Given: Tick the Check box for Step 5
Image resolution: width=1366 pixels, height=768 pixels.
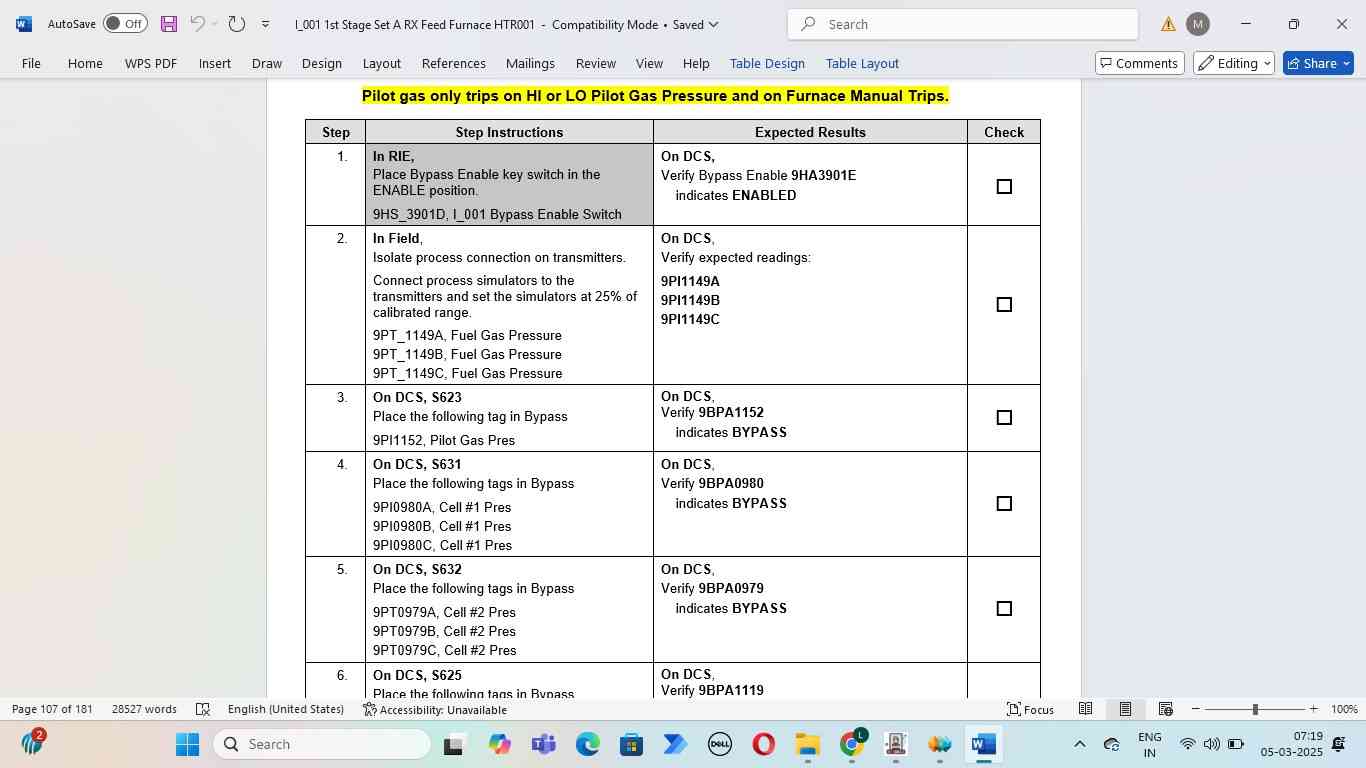Looking at the screenshot, I should pyautogui.click(x=1004, y=609).
